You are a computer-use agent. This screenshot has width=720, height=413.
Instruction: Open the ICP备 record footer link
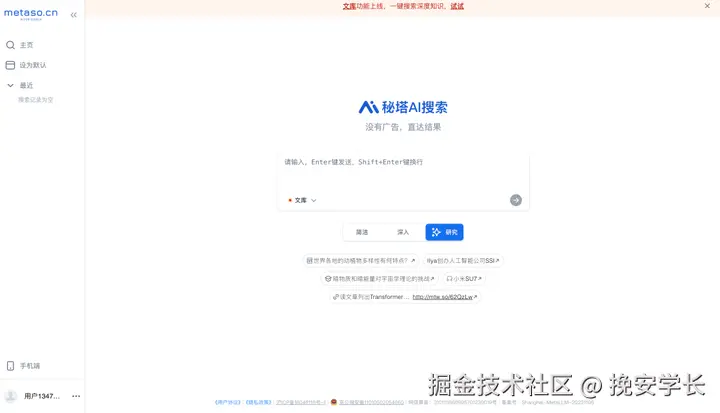301,402
